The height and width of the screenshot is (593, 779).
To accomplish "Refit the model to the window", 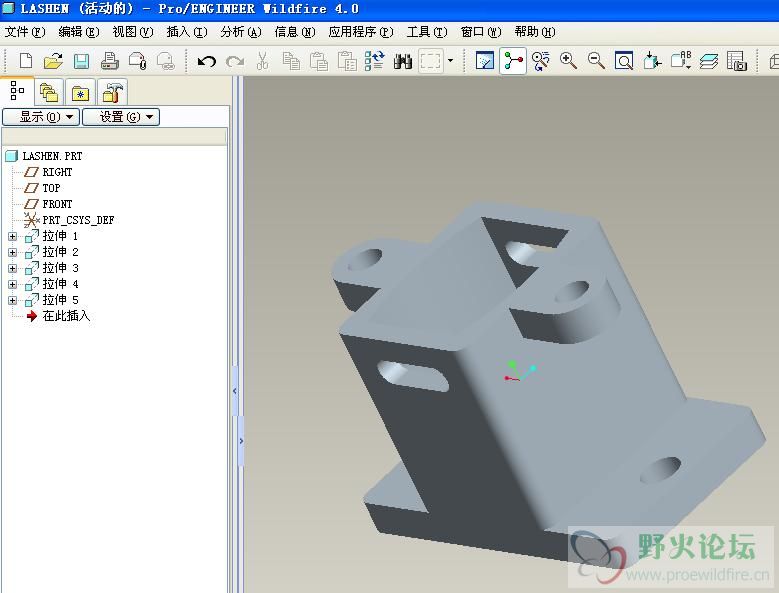I will tap(624, 61).
